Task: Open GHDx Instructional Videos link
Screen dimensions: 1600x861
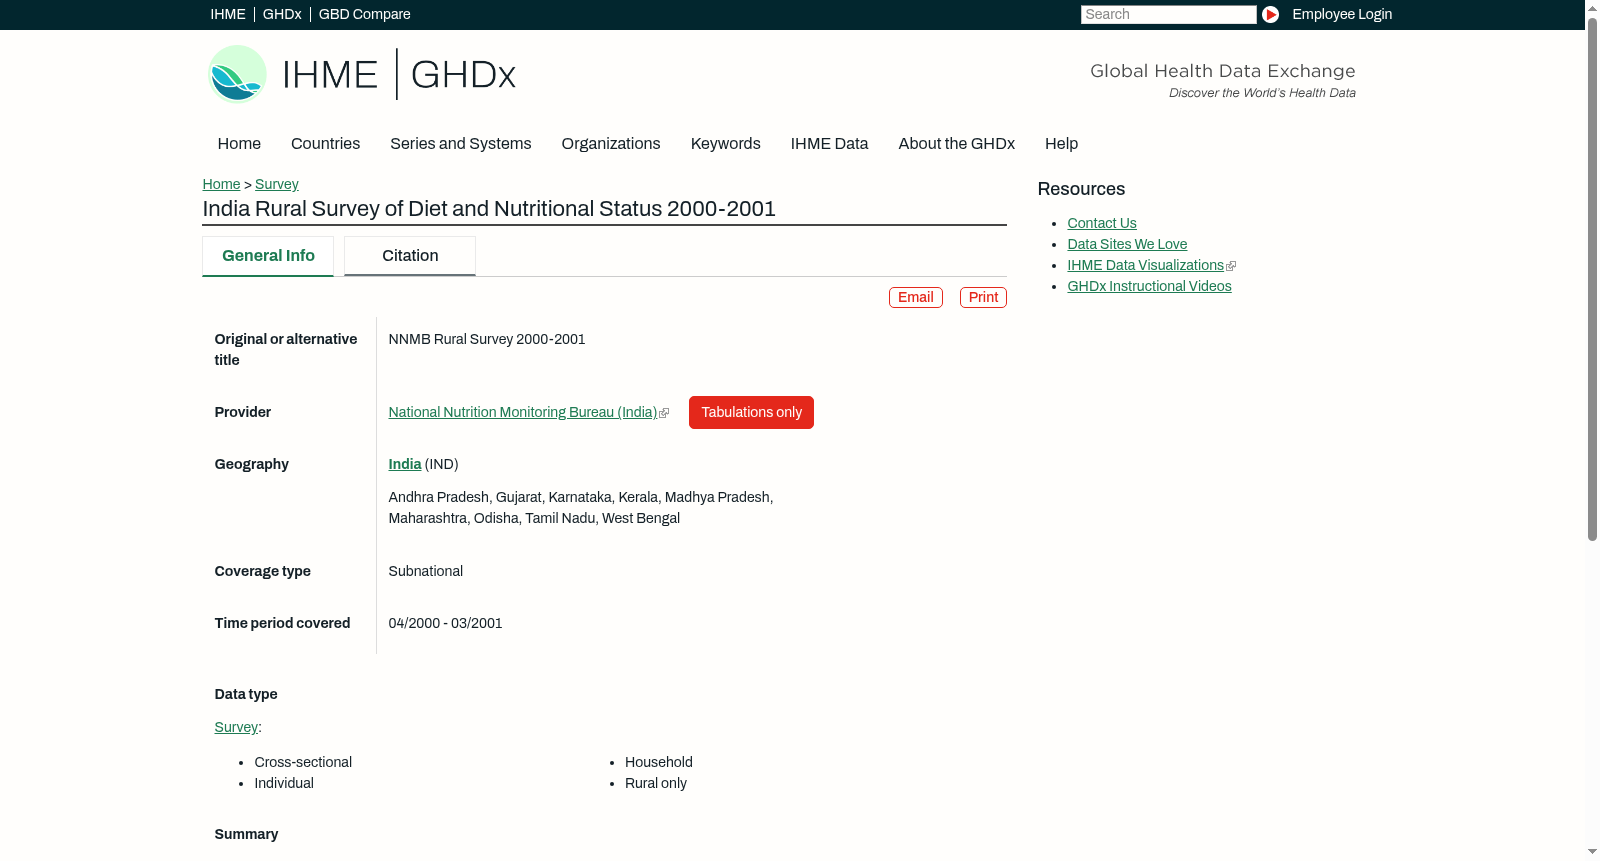Action: (x=1149, y=286)
